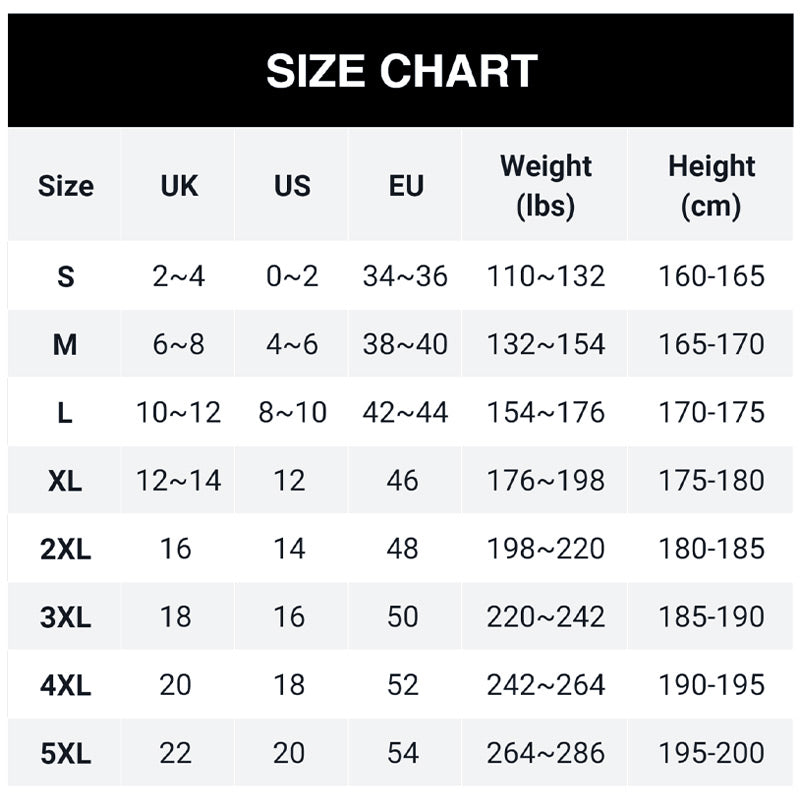Click the 2XL size row label

click(66, 549)
